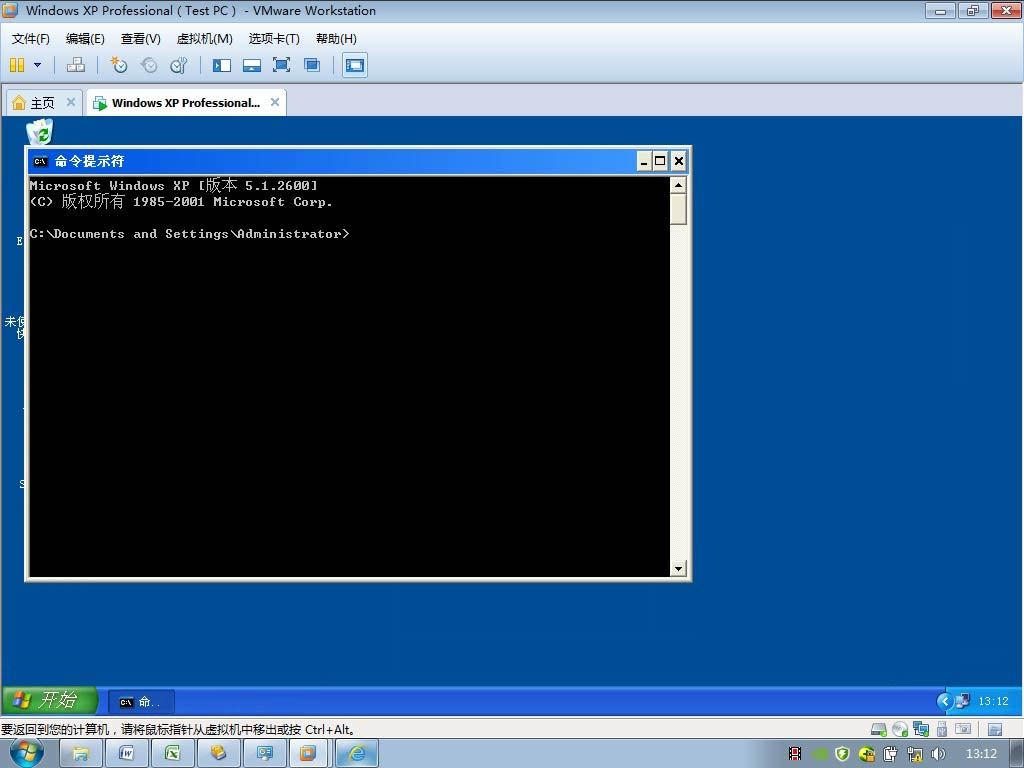This screenshot has width=1024, height=768.
Task: Open the 编辑(E) menu
Action: (x=85, y=39)
